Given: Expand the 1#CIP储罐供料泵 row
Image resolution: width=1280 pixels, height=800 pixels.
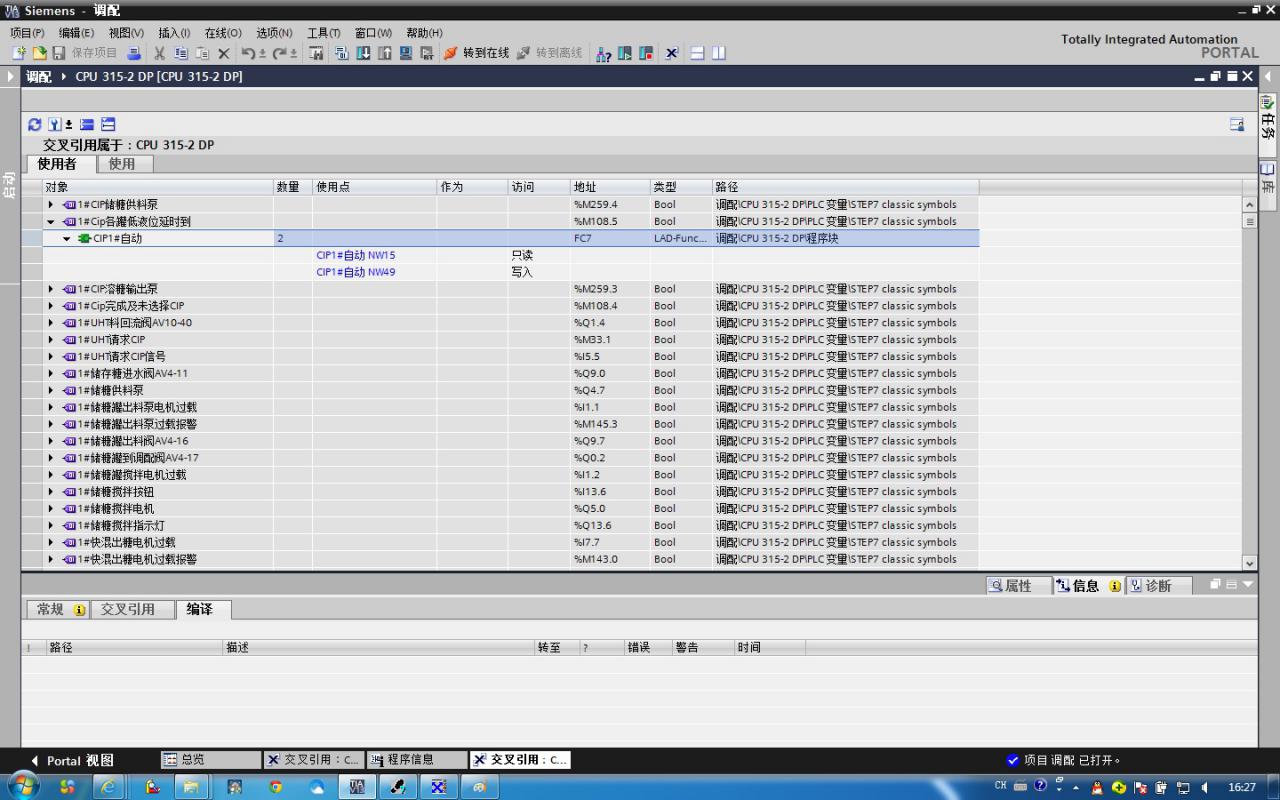Looking at the screenshot, I should pyautogui.click(x=51, y=205).
